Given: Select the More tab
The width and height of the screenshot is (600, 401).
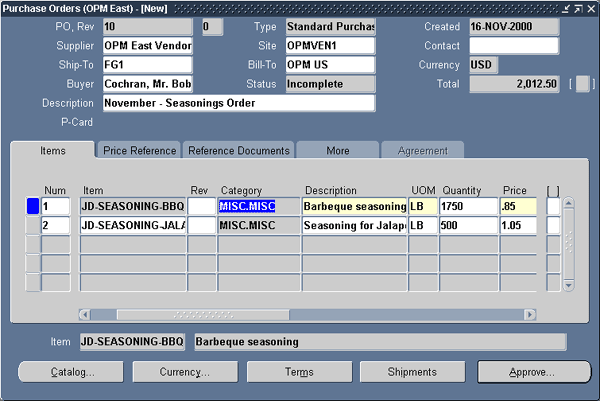Looking at the screenshot, I should (338, 150).
